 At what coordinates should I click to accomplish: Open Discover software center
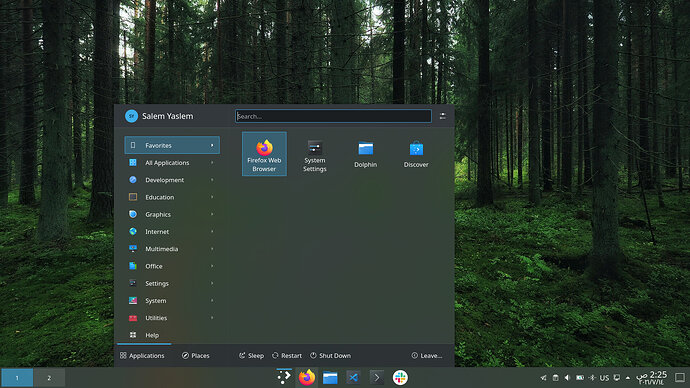pyautogui.click(x=416, y=154)
